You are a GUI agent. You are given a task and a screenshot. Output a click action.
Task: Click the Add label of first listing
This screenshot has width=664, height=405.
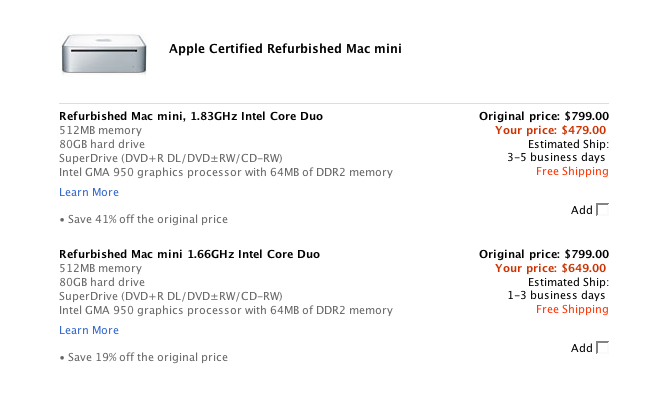tap(581, 210)
